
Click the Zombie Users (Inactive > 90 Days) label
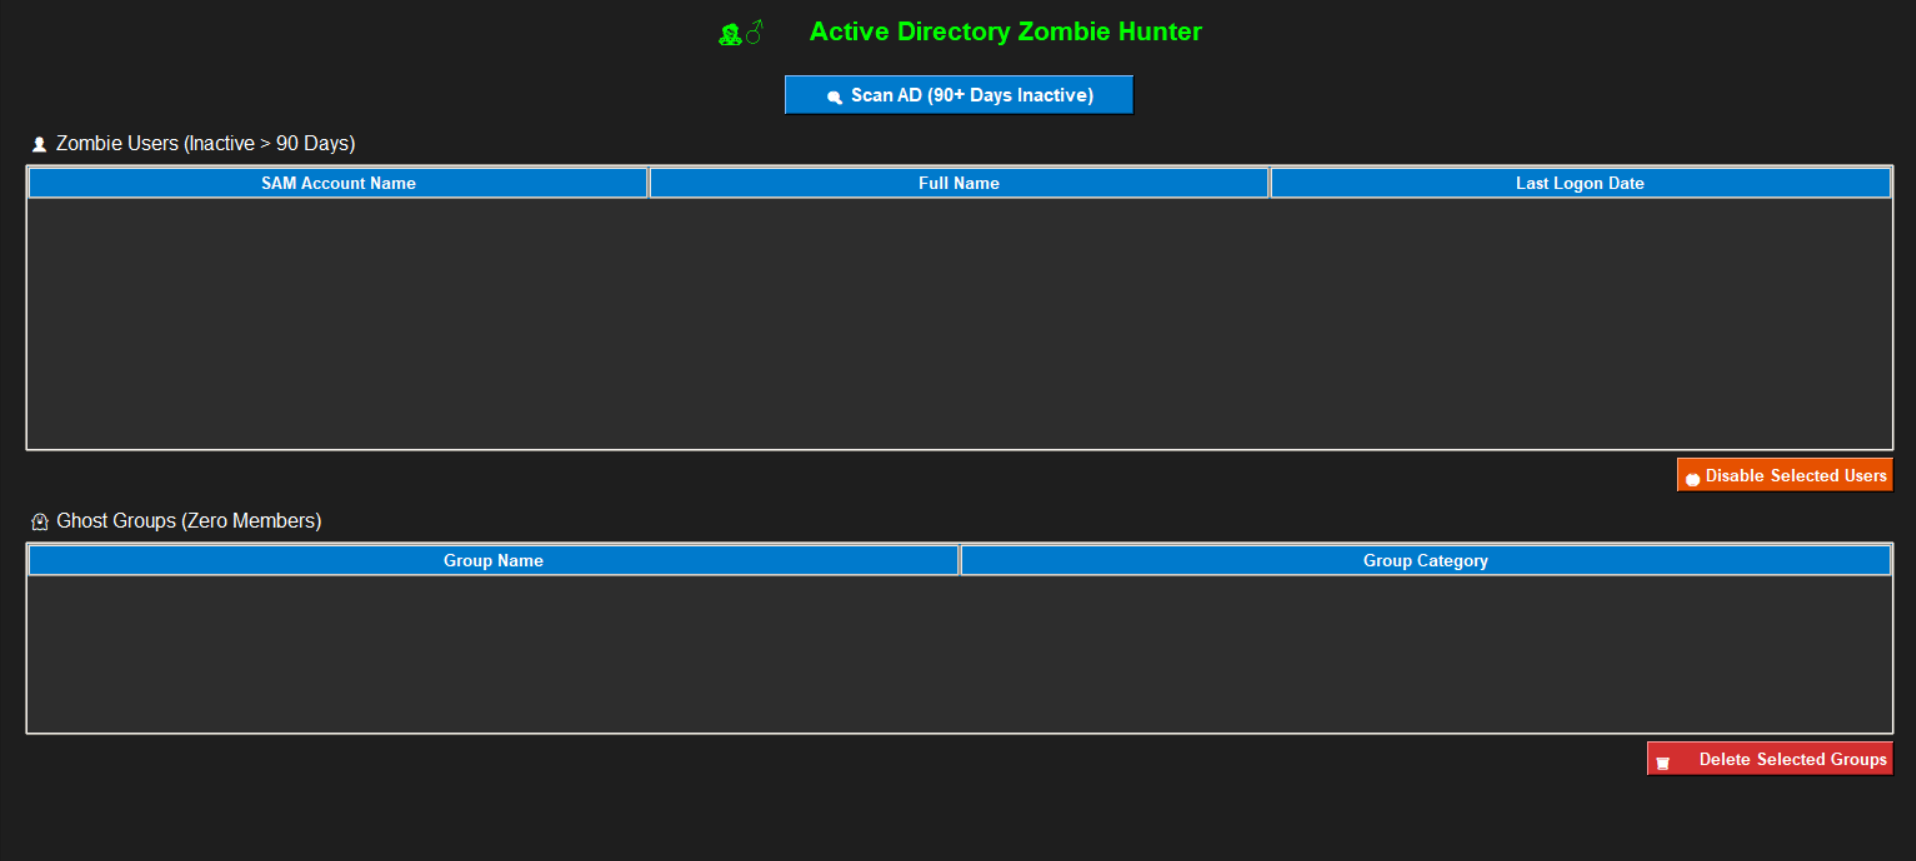(205, 143)
